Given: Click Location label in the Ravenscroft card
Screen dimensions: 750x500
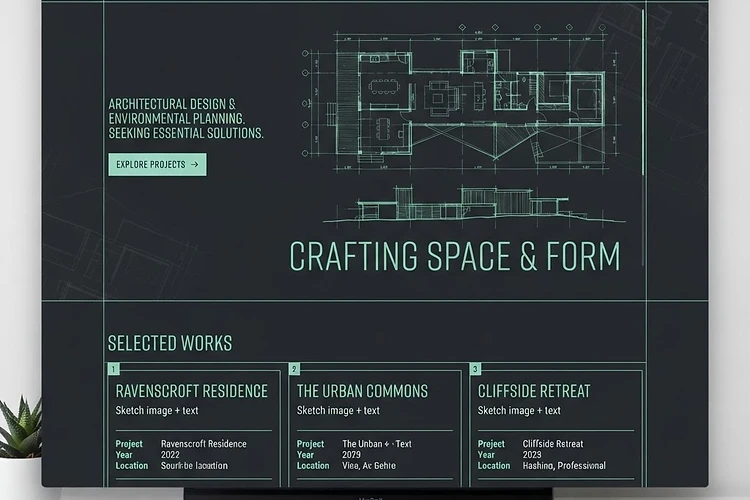Looking at the screenshot, I should tap(132, 466).
